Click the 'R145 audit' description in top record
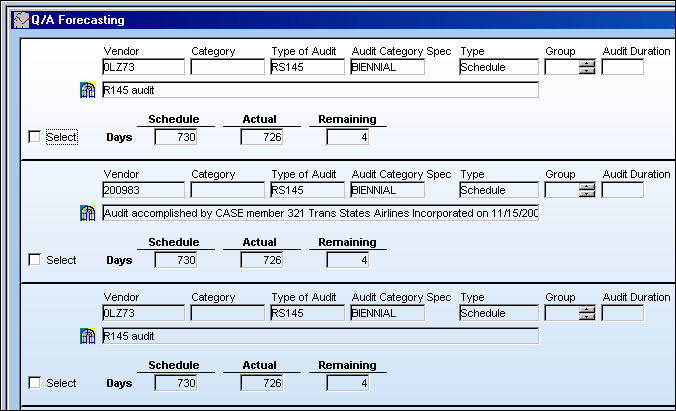676x411 pixels. coord(321,90)
